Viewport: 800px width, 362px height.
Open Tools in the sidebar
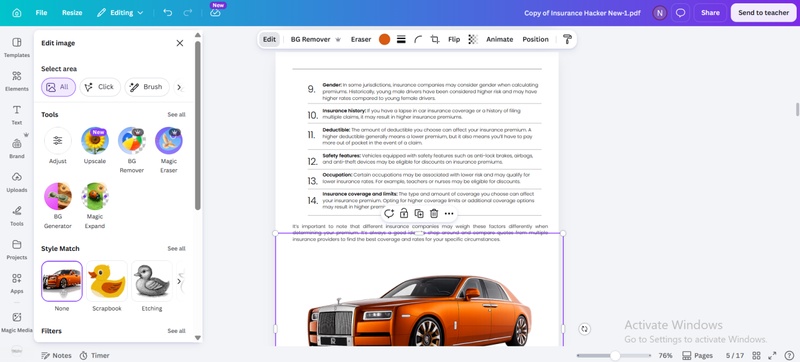[x=17, y=216]
